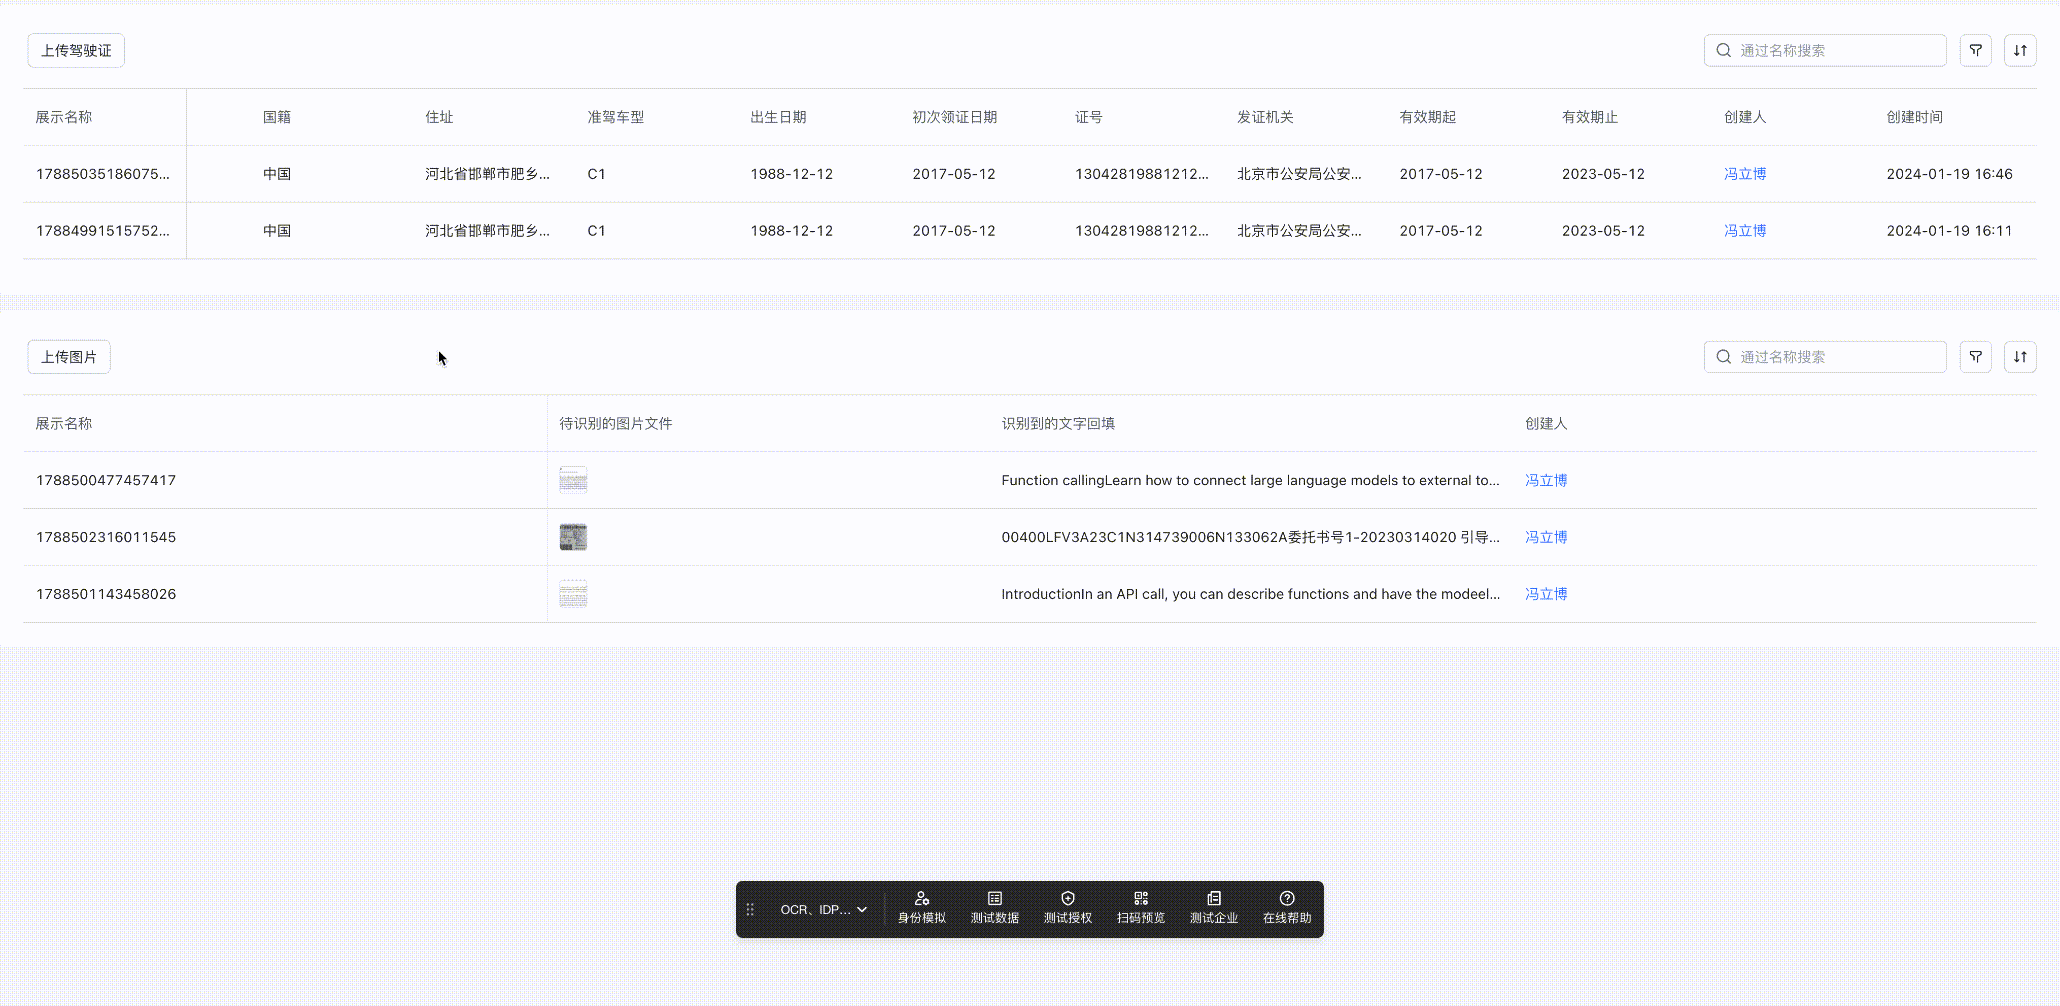2060x1006 pixels.
Task: Click record name 17884991515752...
Action: click(x=103, y=231)
